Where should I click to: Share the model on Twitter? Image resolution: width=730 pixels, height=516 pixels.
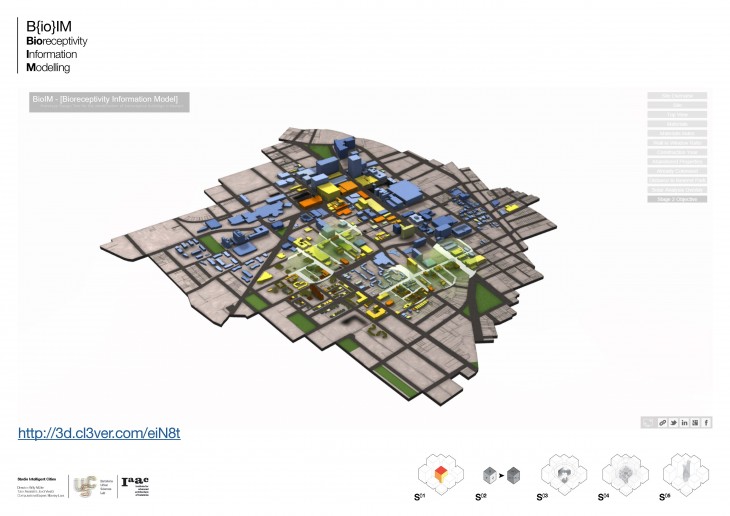pyautogui.click(x=673, y=423)
